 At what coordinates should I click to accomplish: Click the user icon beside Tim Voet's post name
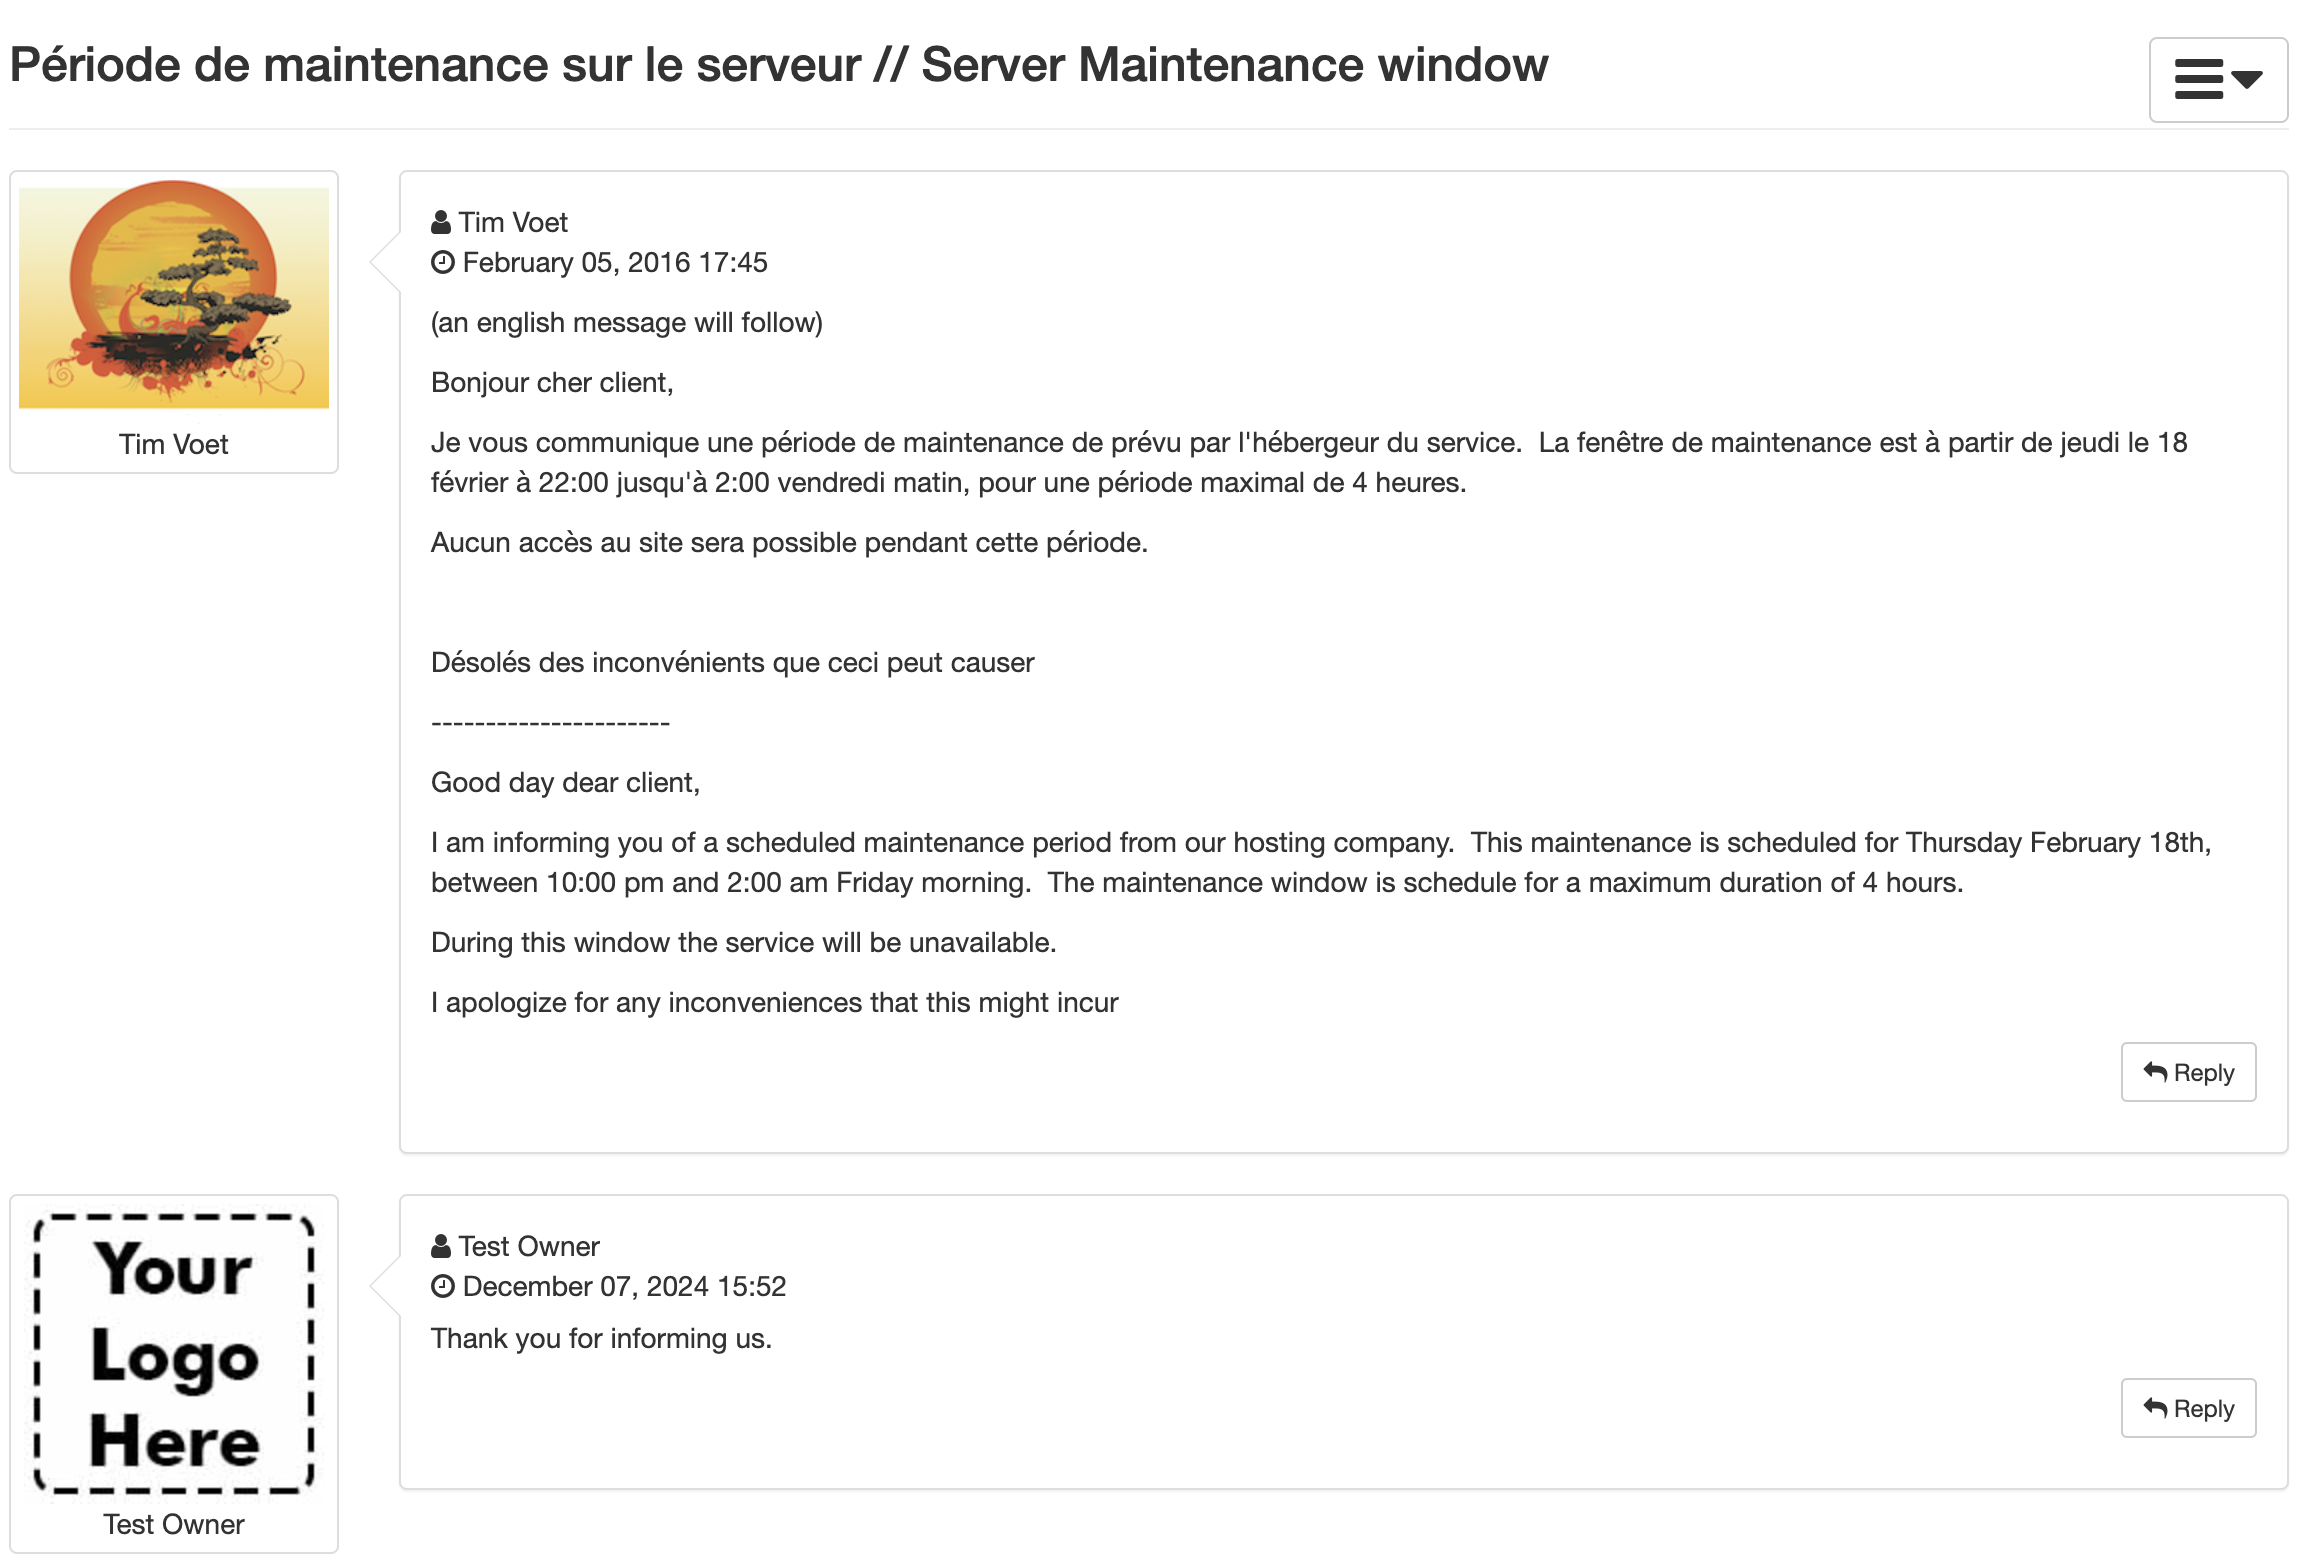coord(441,222)
